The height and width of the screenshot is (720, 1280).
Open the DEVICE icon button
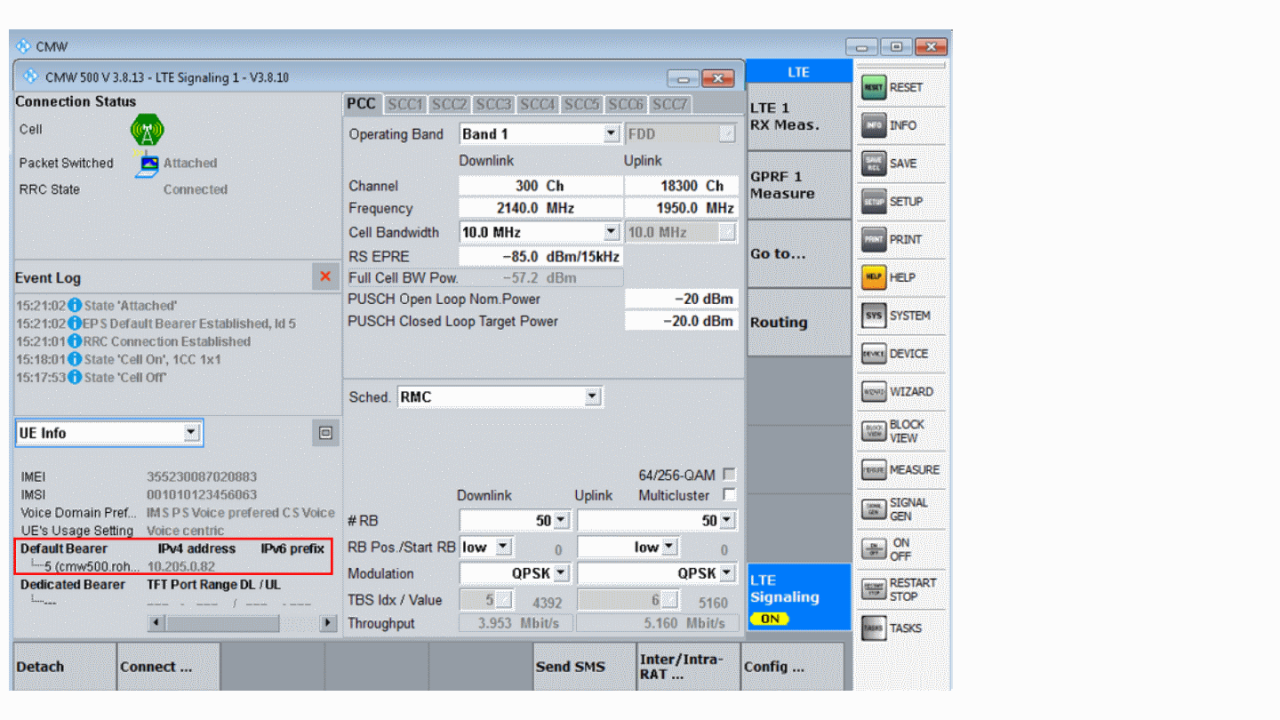click(x=873, y=353)
